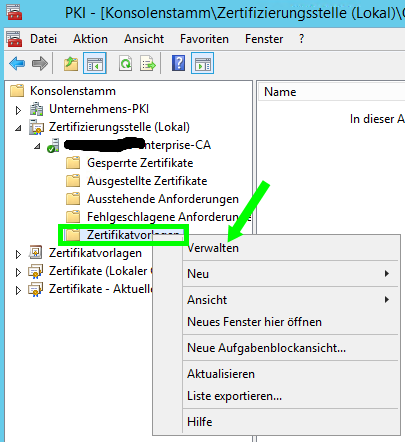This screenshot has height=442, width=405.
Task: Open the Aktion menu
Action: 90,39
